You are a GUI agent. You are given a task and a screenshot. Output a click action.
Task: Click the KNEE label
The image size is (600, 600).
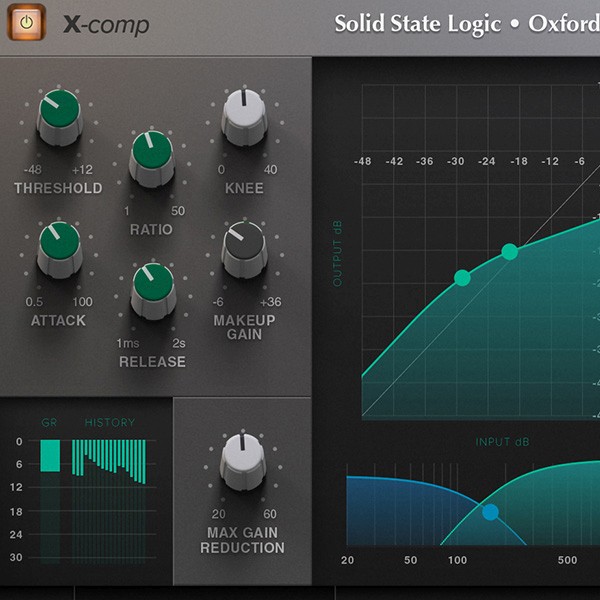click(x=244, y=188)
